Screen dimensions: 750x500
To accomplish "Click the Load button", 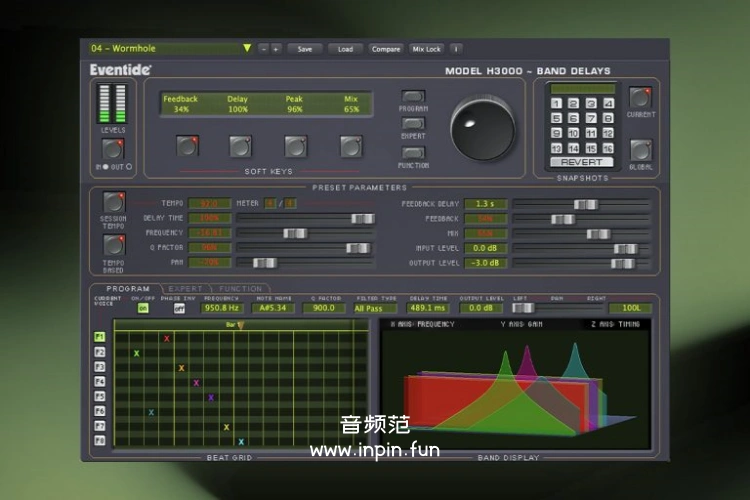I will coord(345,49).
